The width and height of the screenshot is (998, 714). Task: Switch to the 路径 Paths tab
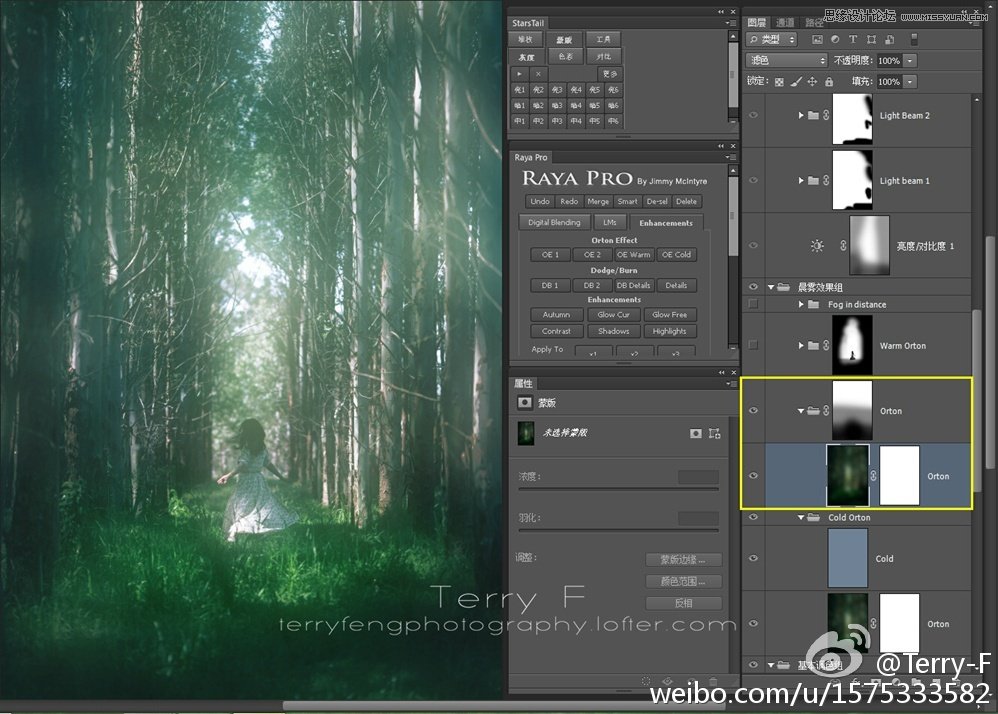[x=814, y=22]
